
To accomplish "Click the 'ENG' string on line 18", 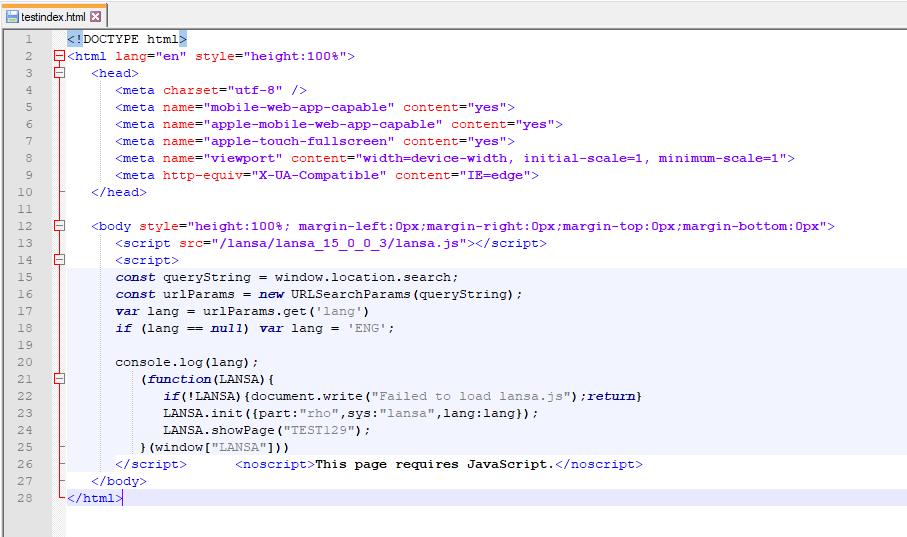I will tap(366, 328).
